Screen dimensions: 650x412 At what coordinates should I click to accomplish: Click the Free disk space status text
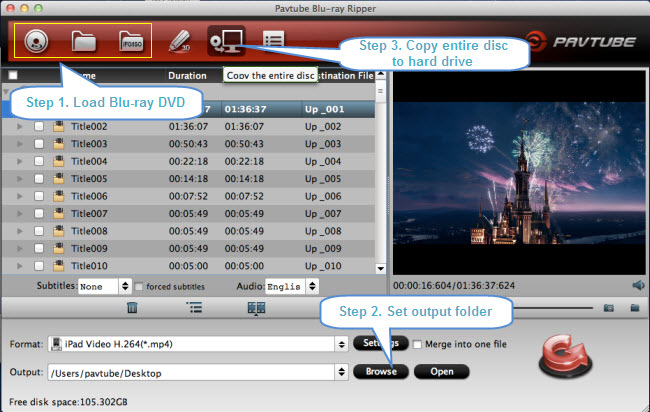point(68,402)
